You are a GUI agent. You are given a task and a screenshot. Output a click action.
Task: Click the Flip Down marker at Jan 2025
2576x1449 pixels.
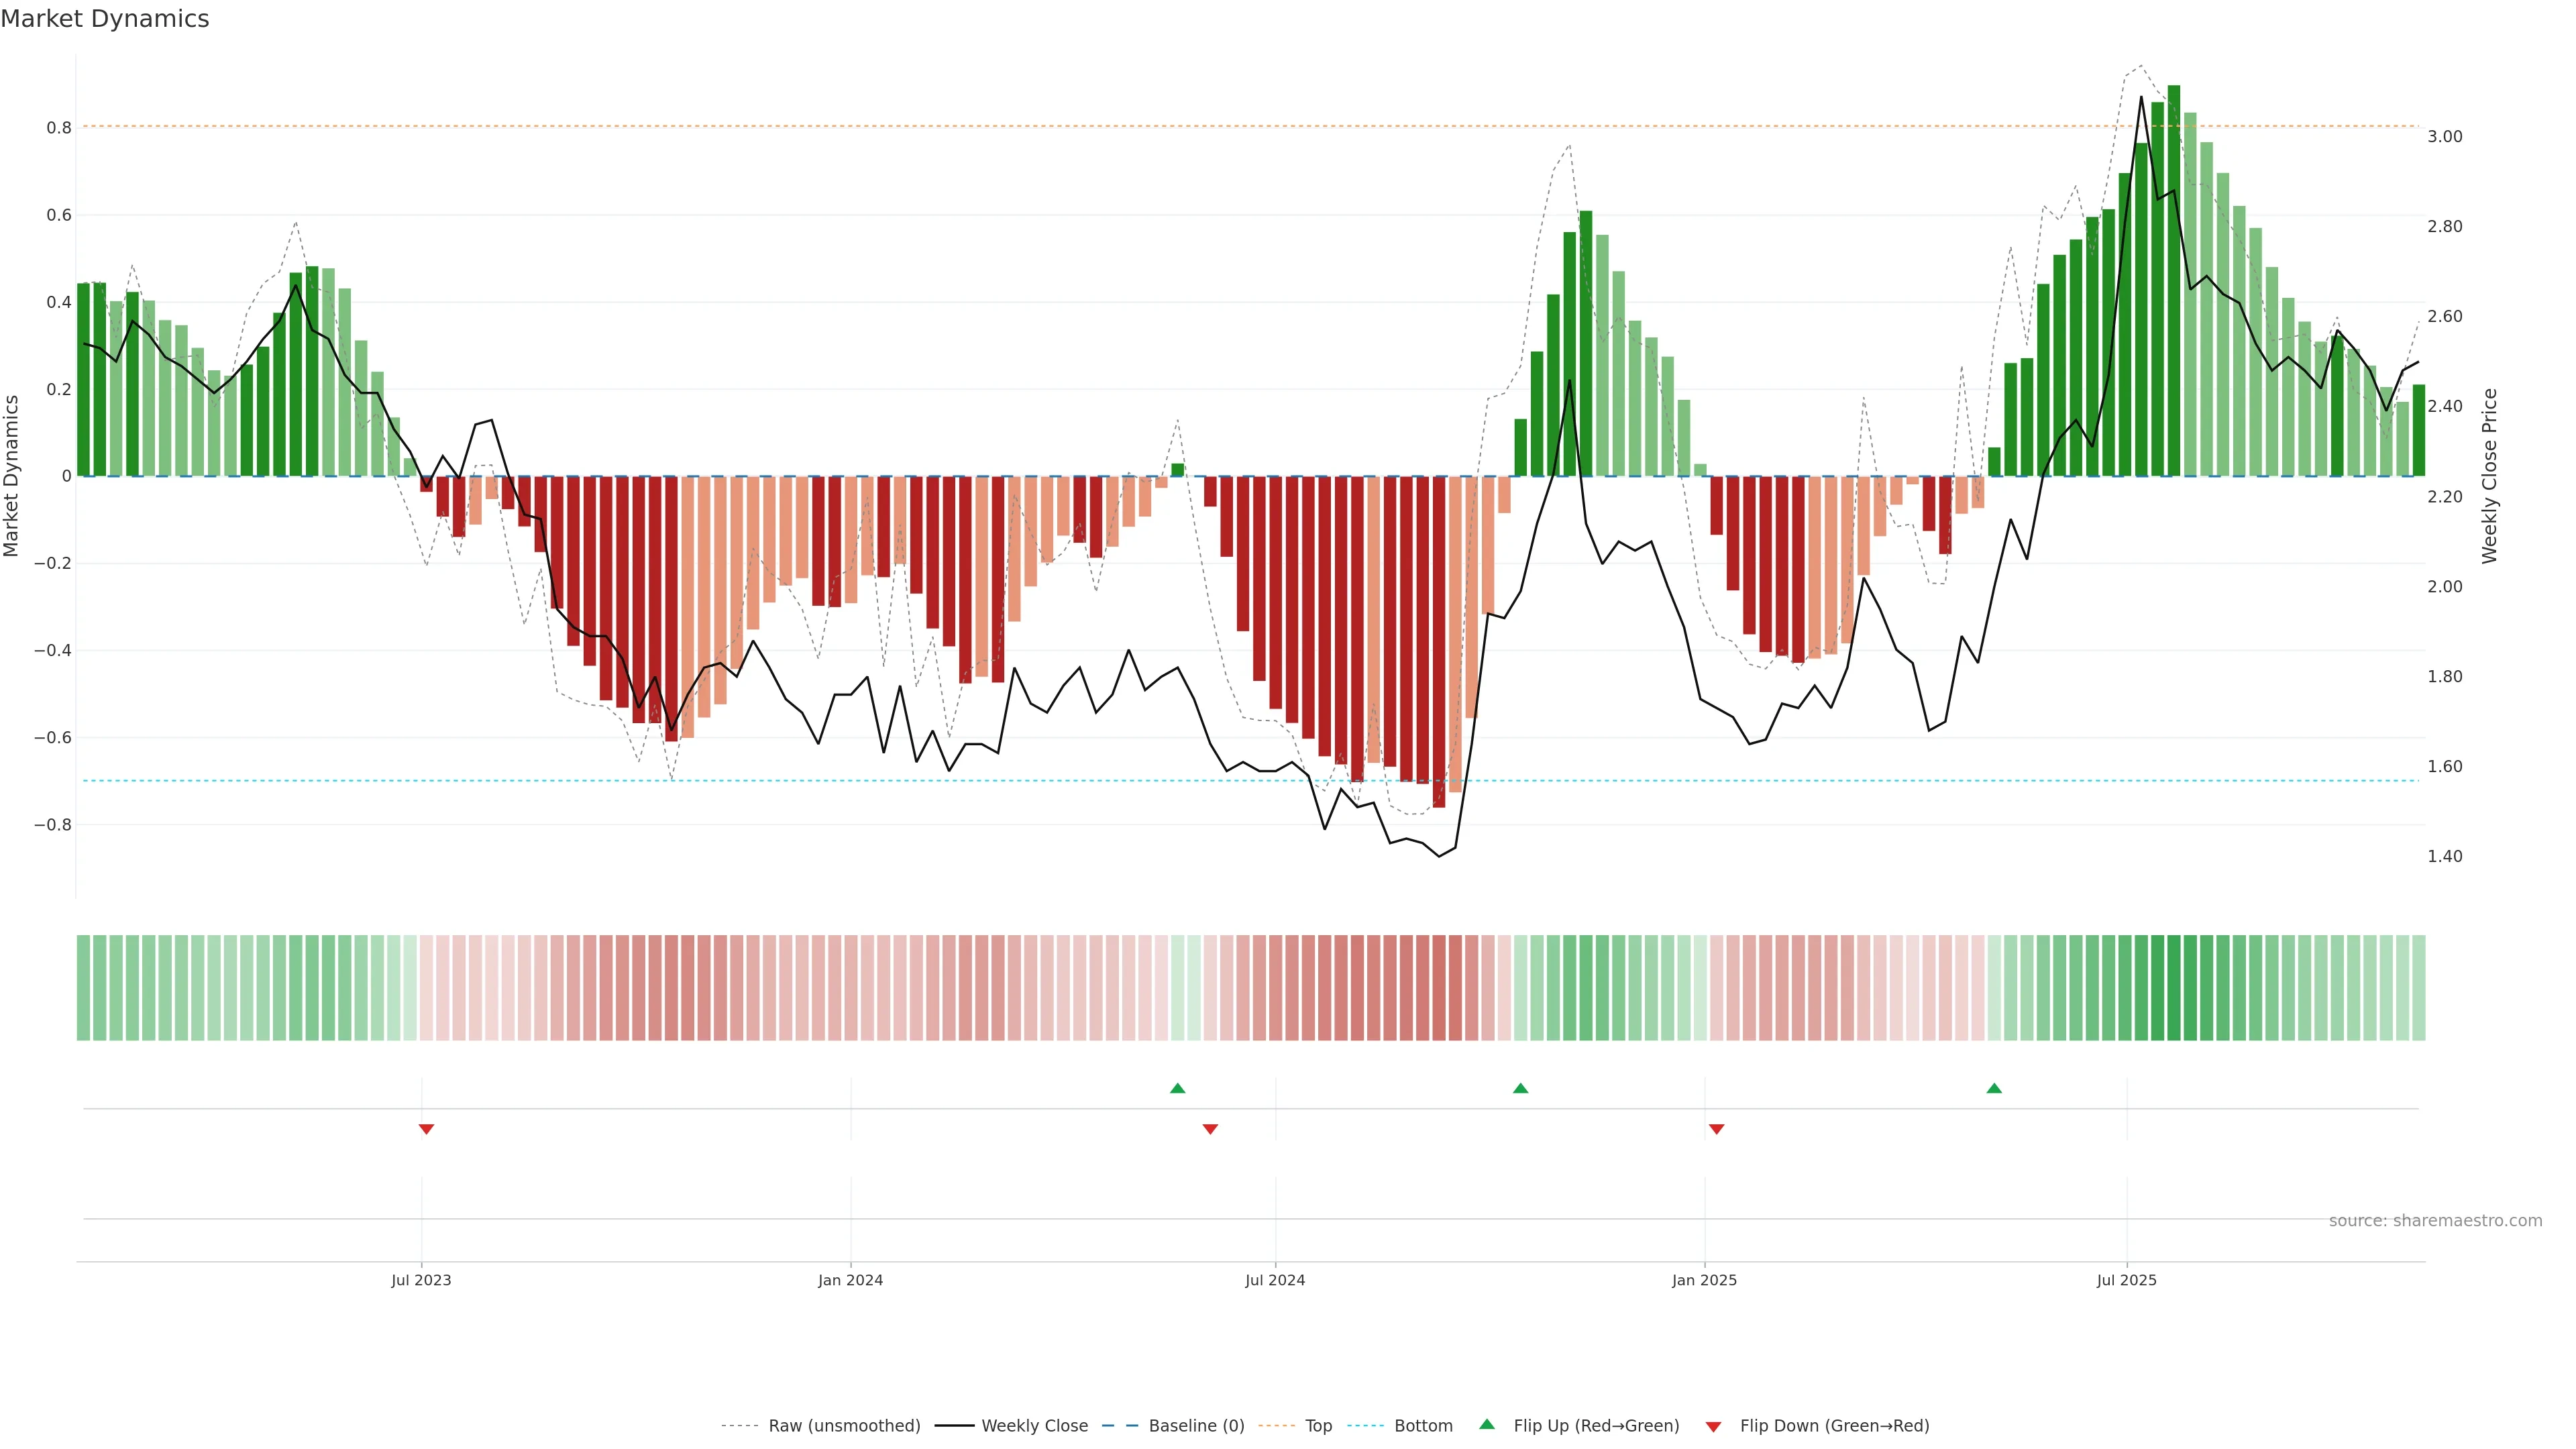click(x=1717, y=1129)
